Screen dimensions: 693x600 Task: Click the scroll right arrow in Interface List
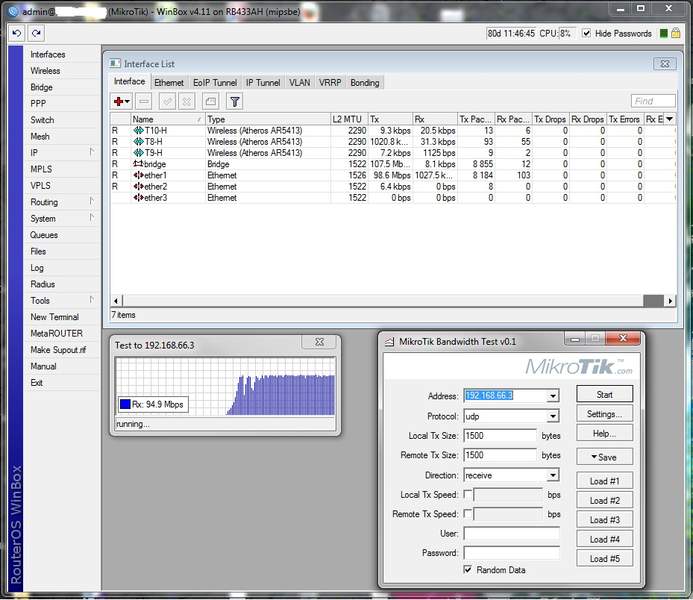pos(670,300)
